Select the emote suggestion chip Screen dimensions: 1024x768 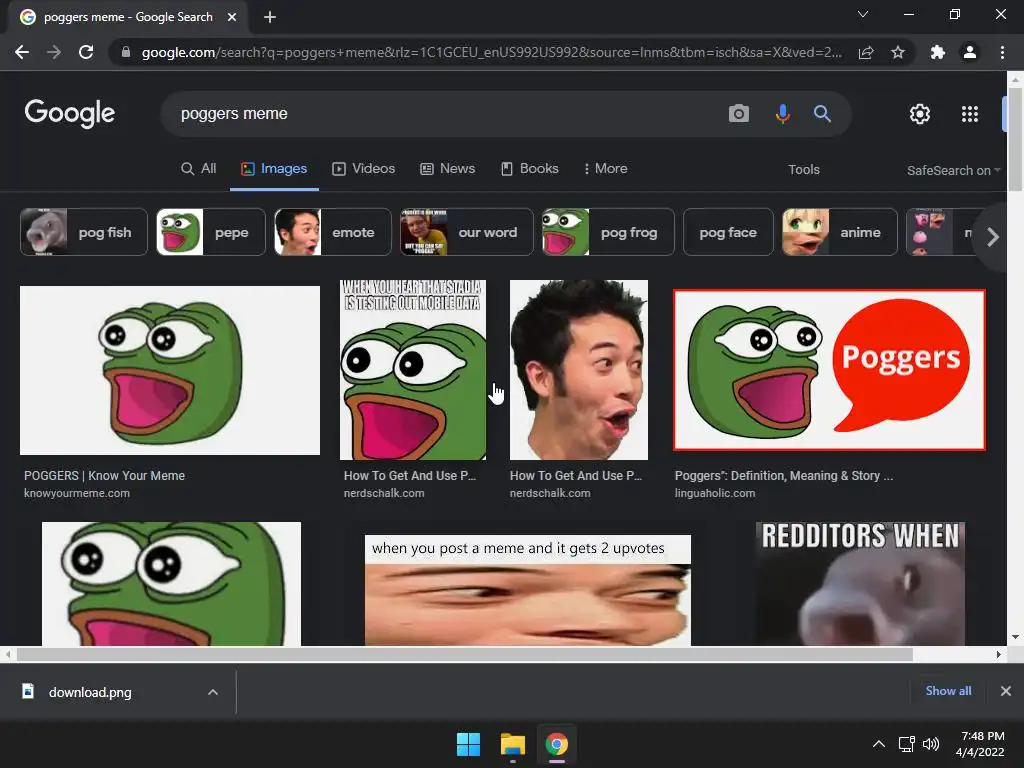pyautogui.click(x=332, y=232)
